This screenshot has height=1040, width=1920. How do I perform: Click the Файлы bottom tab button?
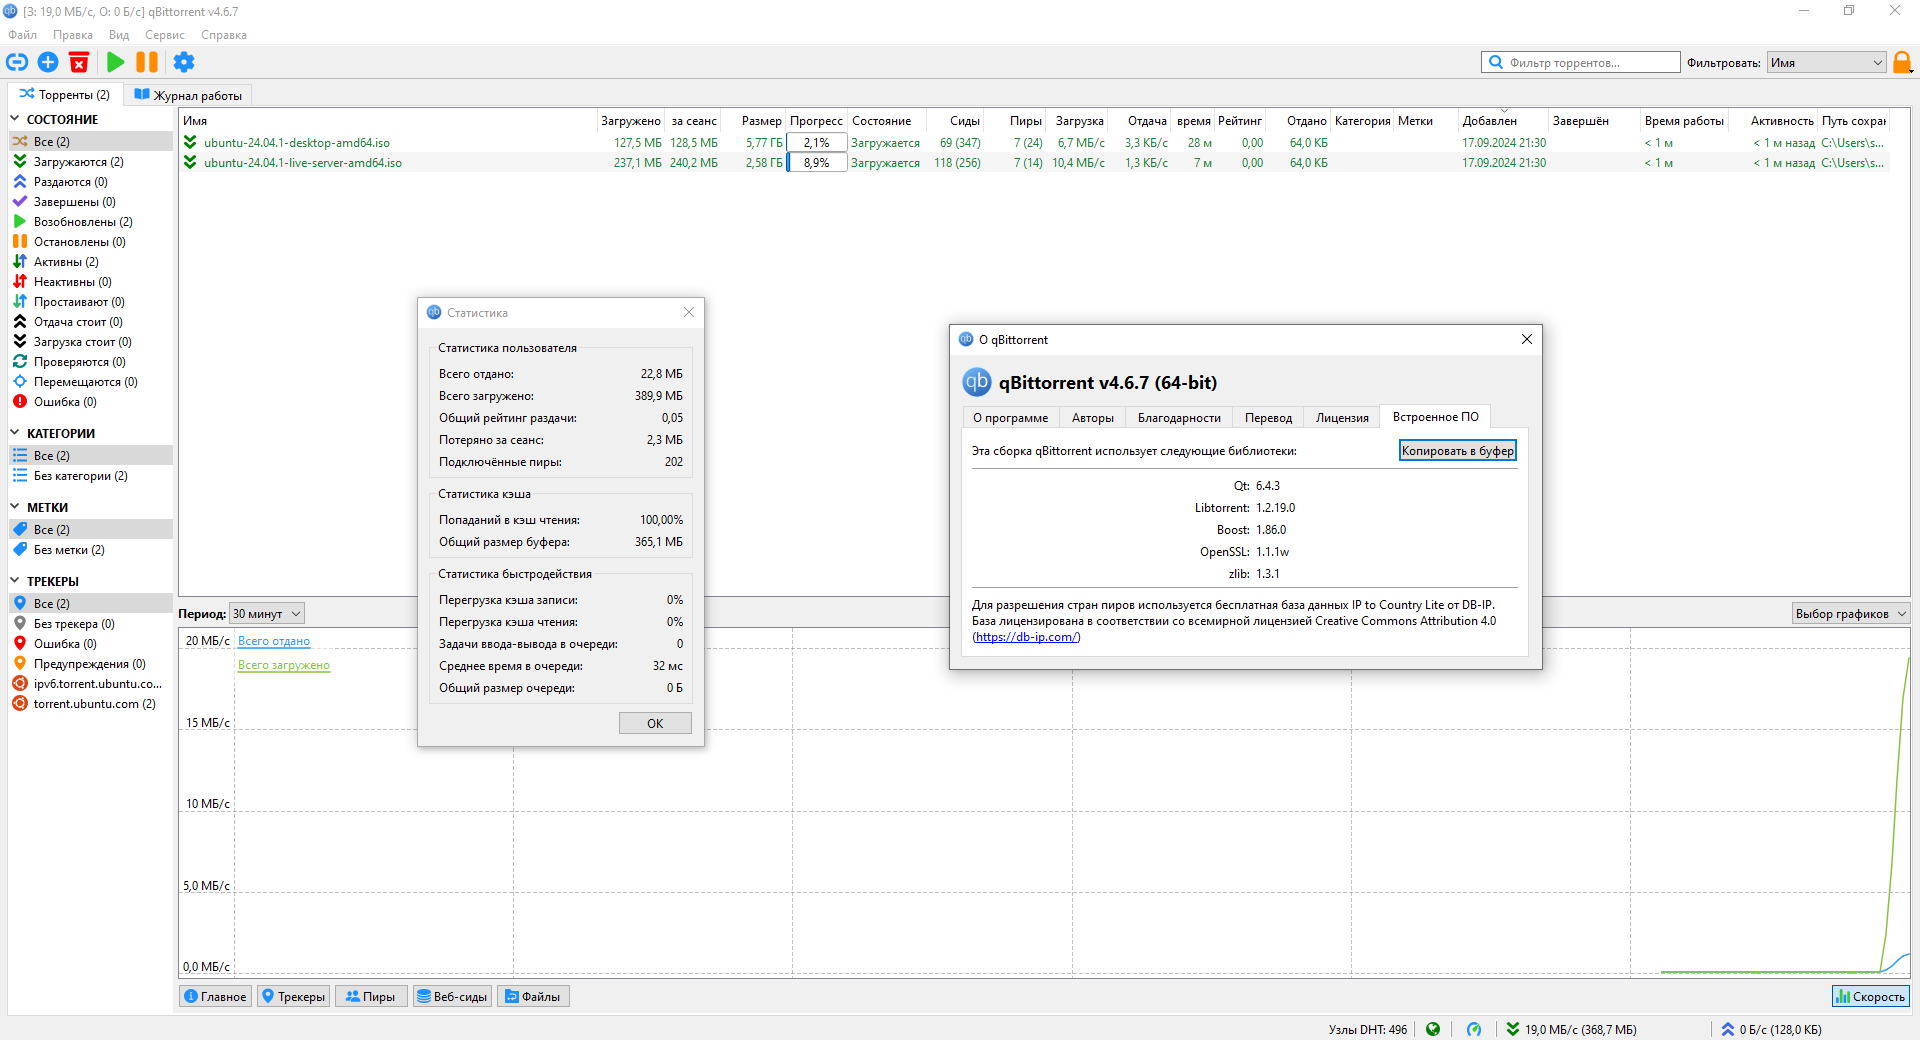coord(533,997)
